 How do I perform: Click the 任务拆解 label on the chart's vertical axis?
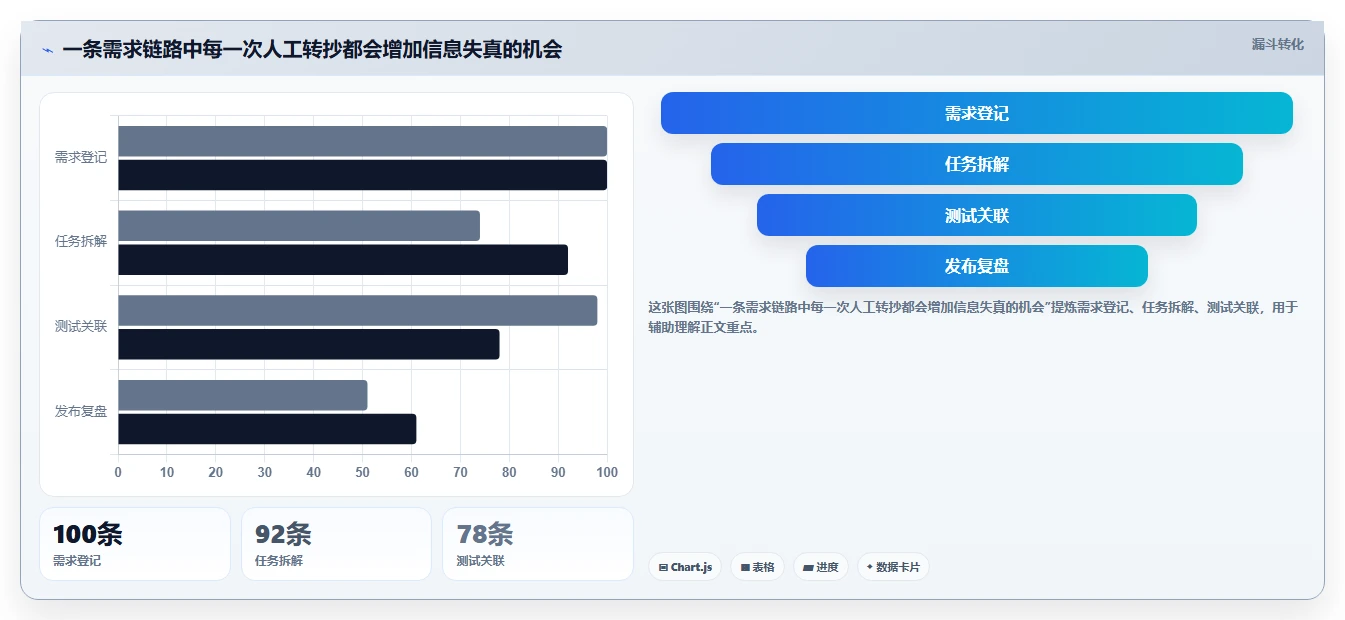point(81,242)
